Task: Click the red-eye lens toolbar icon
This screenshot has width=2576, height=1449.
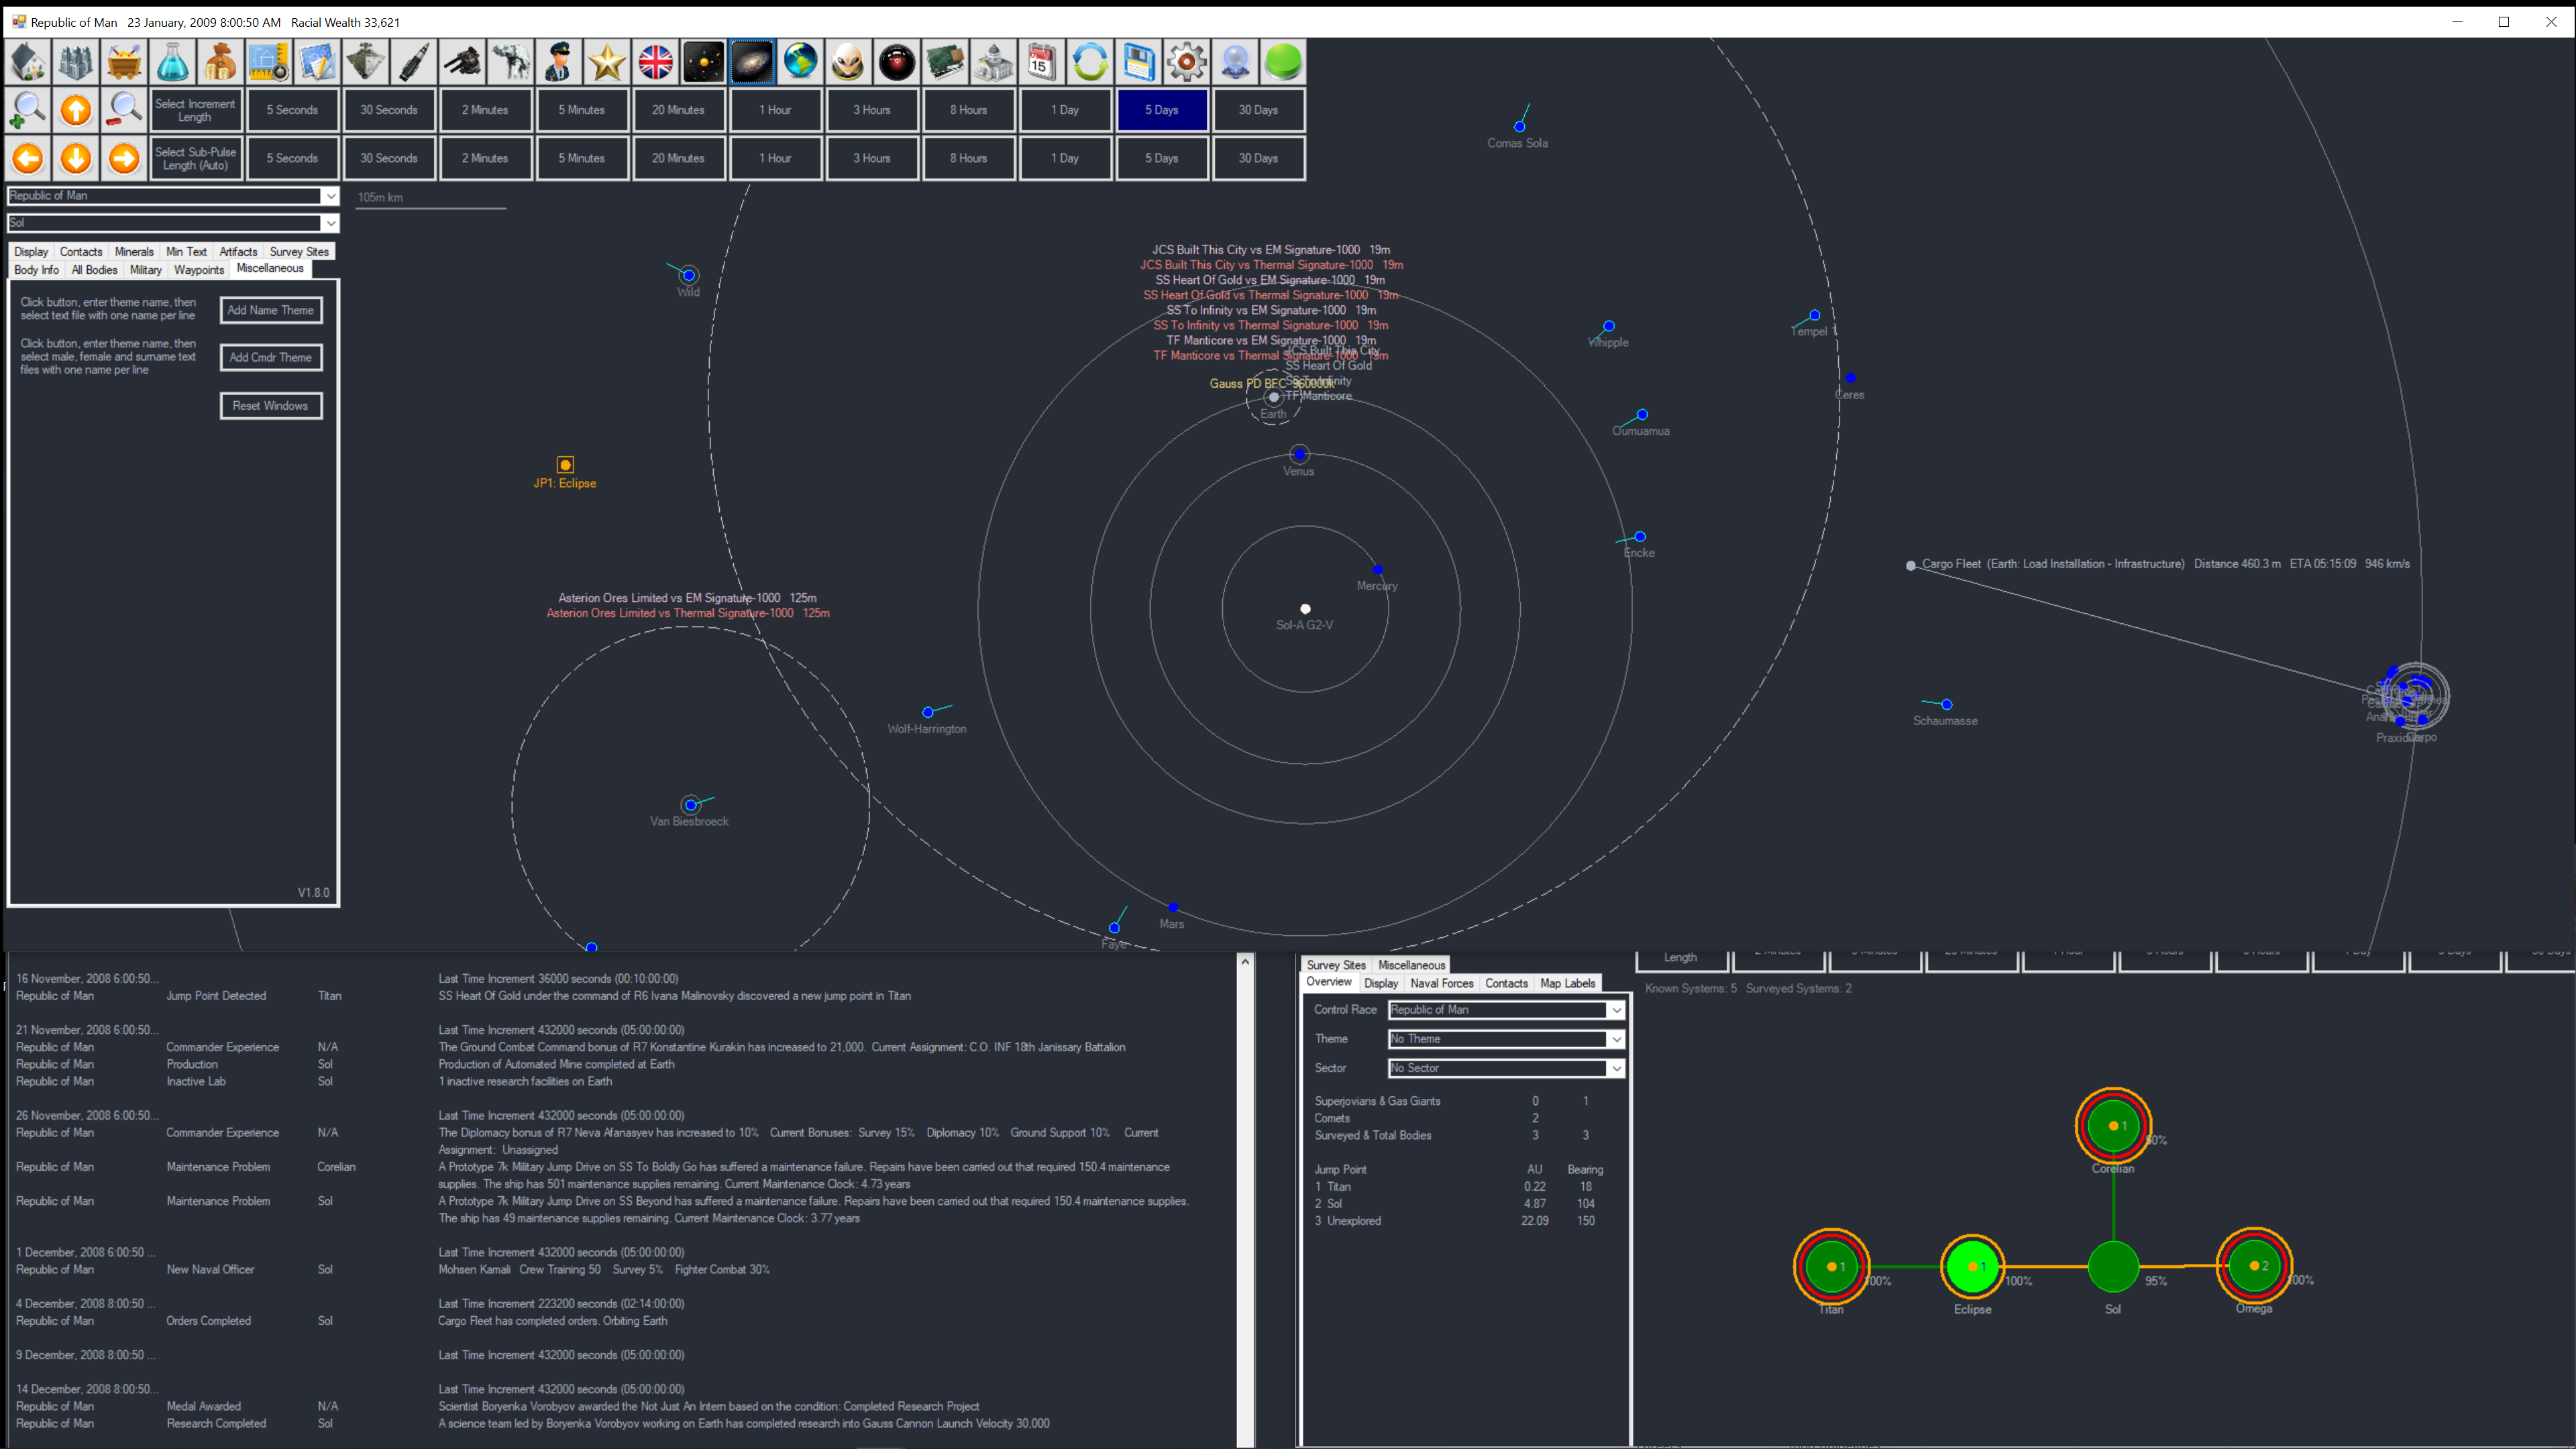Action: (x=897, y=62)
